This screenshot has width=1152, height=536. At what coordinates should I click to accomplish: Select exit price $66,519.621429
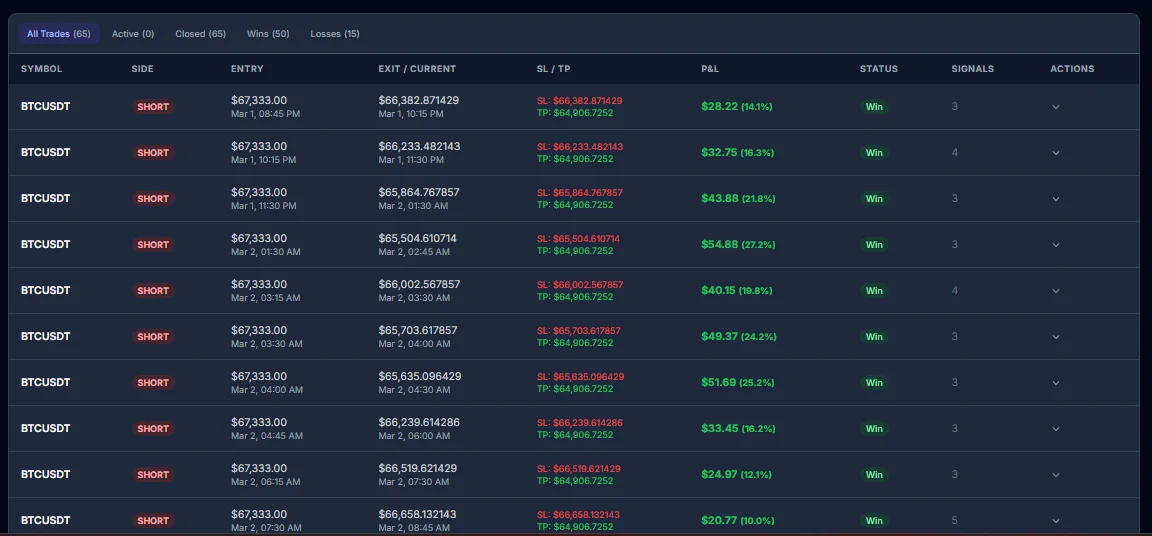click(x=418, y=468)
